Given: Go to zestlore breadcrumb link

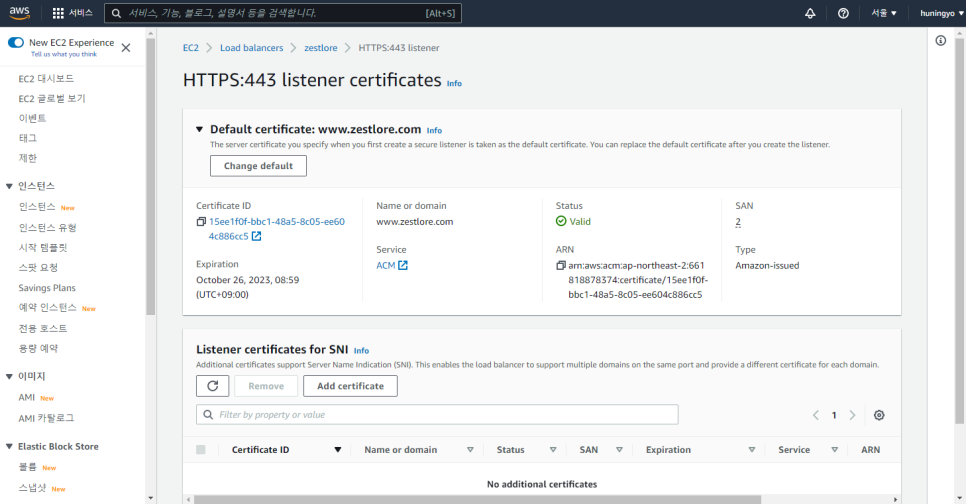Looking at the screenshot, I should [321, 47].
